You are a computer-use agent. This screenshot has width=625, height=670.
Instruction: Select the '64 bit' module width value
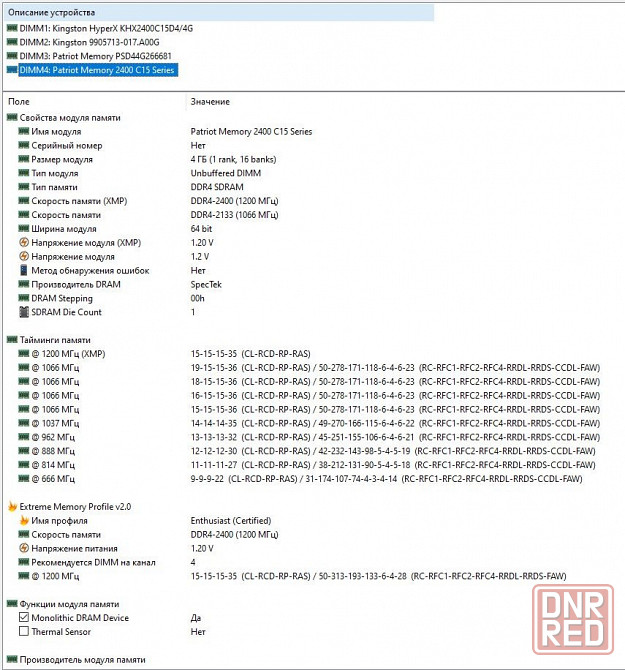point(201,229)
